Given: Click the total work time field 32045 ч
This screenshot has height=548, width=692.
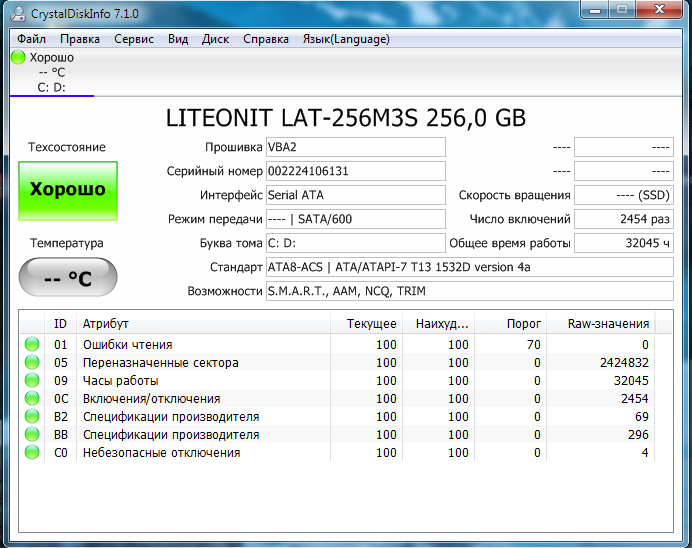Looking at the screenshot, I should [624, 243].
